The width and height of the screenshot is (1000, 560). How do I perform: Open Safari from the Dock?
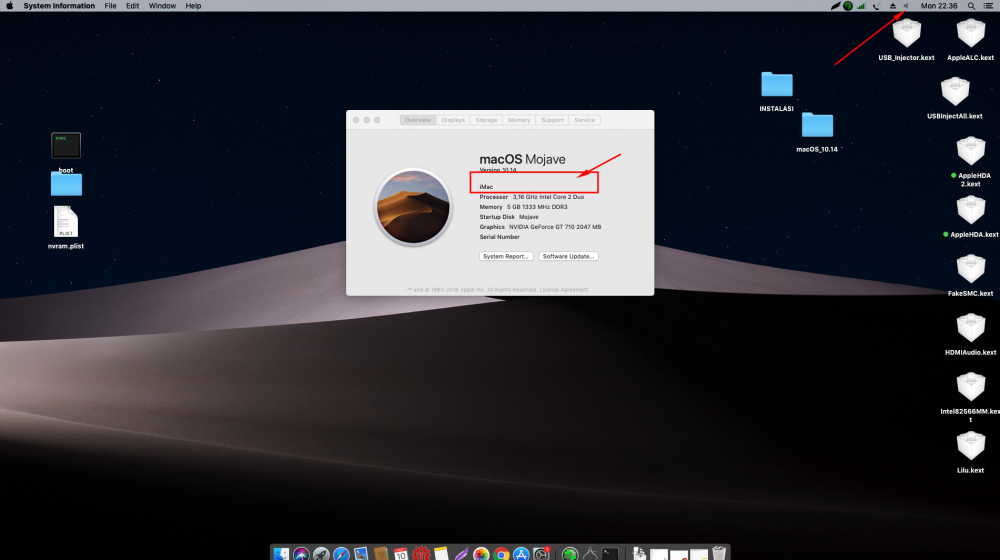[x=341, y=553]
